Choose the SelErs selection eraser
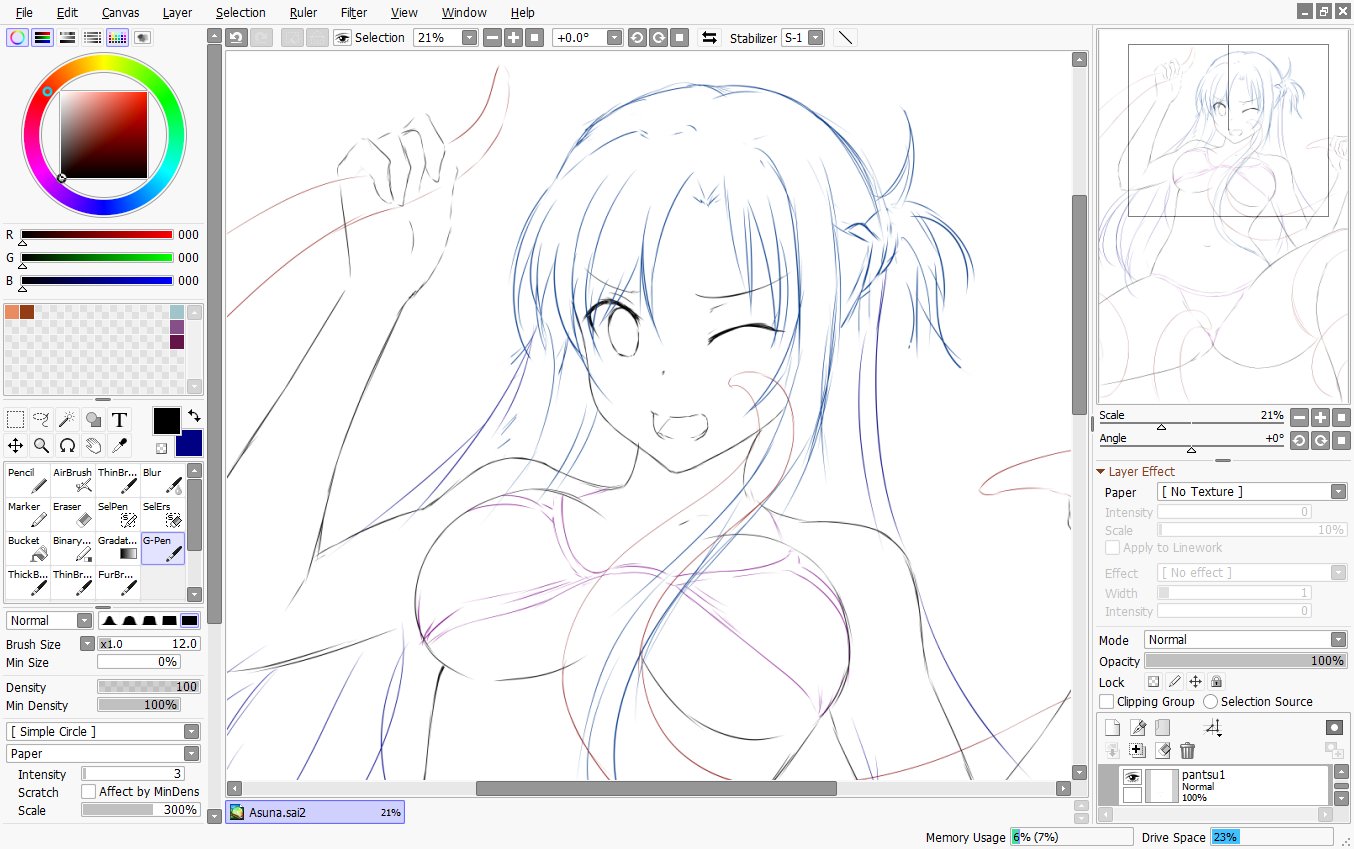 [x=162, y=514]
